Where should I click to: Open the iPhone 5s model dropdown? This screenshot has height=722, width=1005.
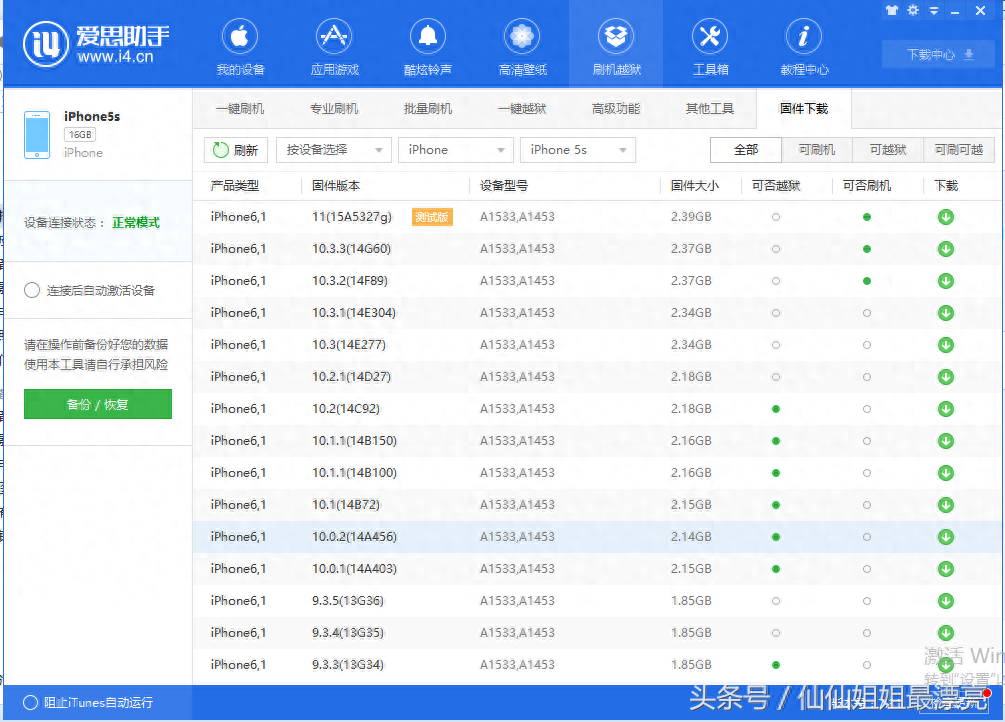click(x=577, y=149)
